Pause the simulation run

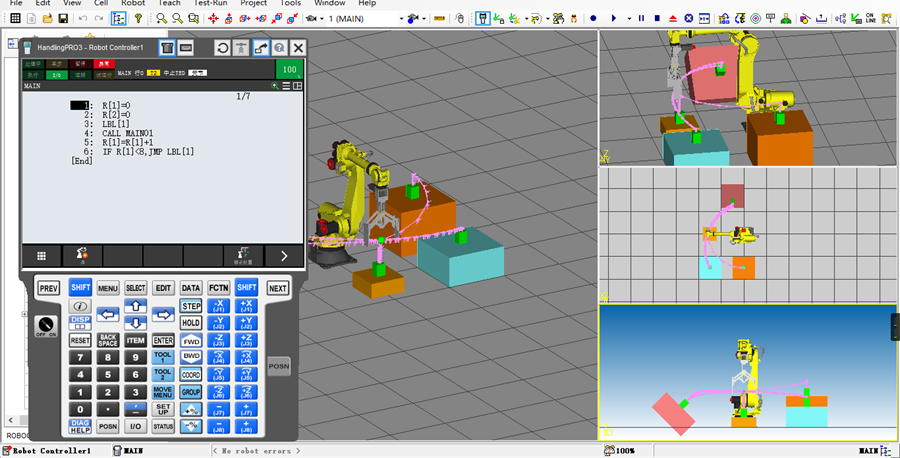(642, 18)
